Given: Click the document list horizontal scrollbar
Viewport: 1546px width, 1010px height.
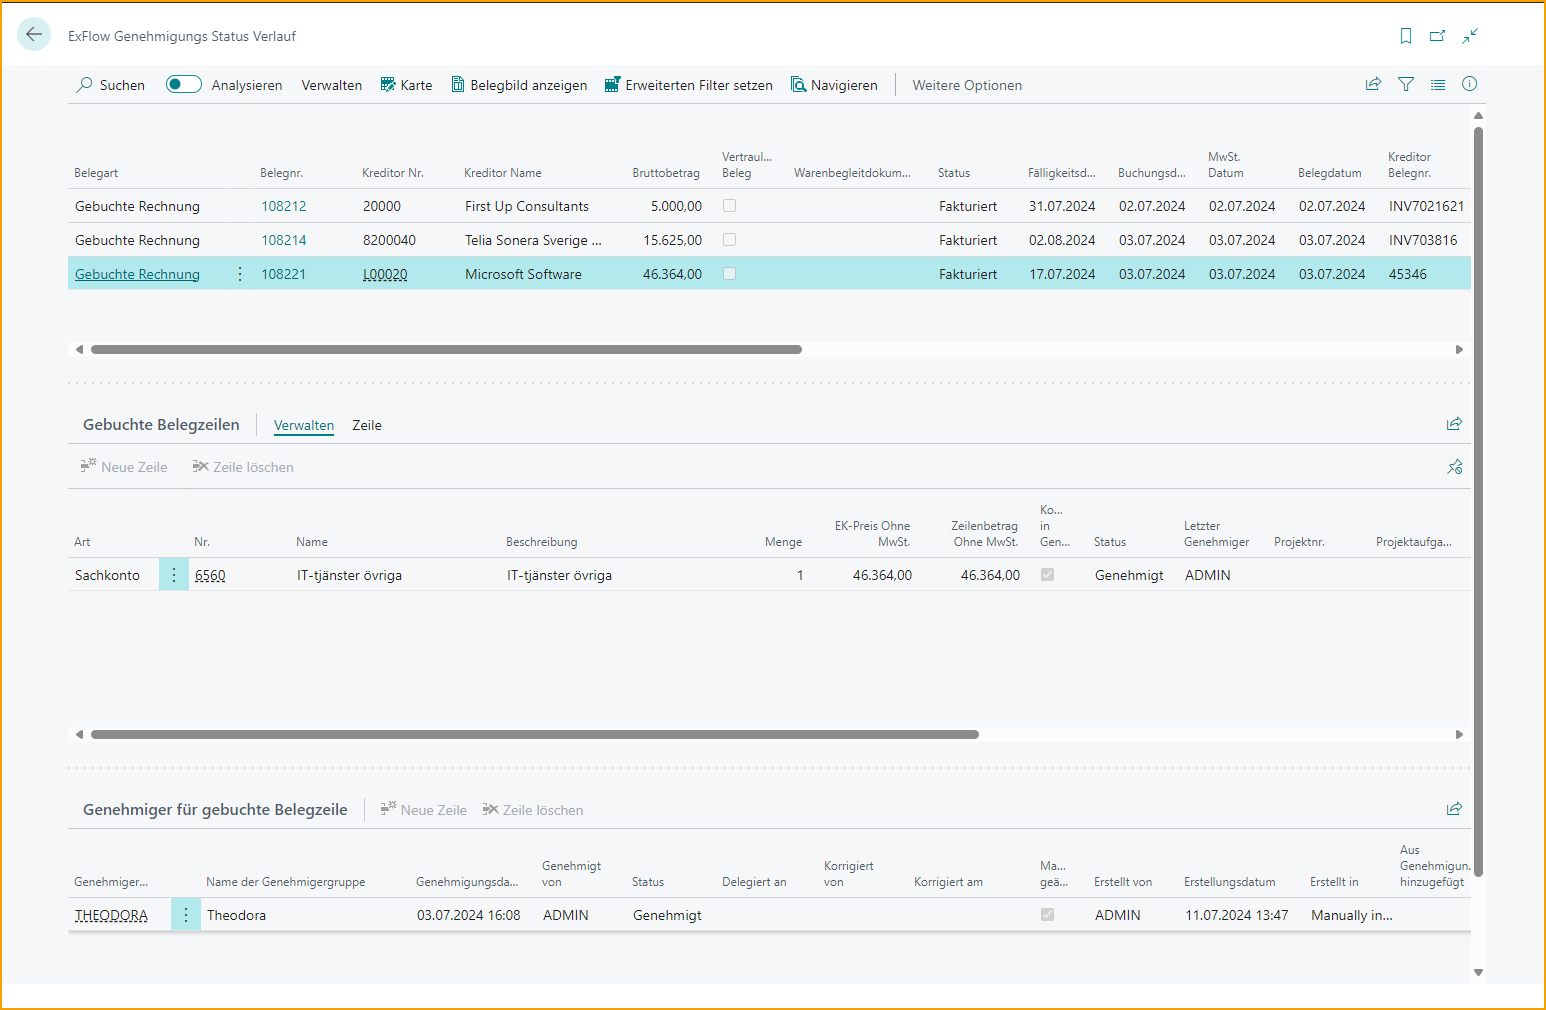Looking at the screenshot, I should [446, 350].
